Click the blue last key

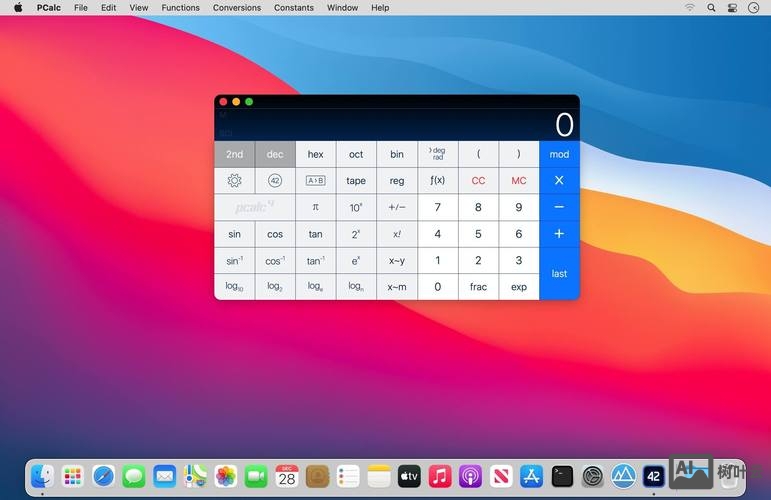click(x=559, y=273)
